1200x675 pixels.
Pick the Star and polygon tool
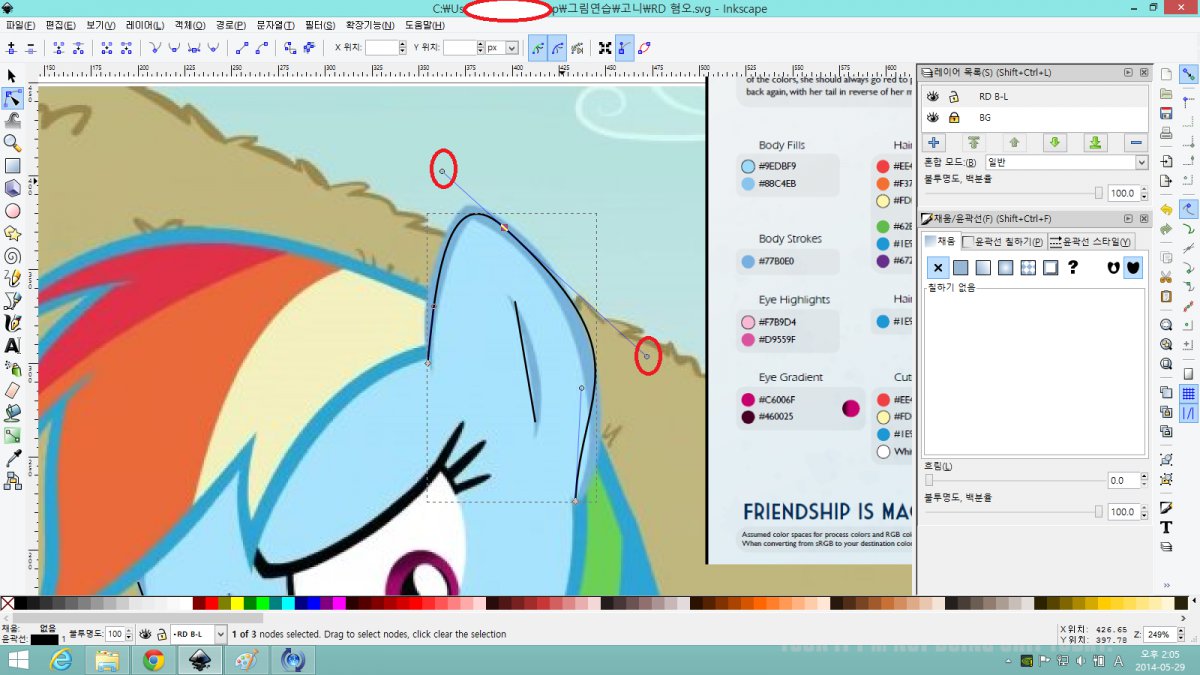[x=12, y=233]
